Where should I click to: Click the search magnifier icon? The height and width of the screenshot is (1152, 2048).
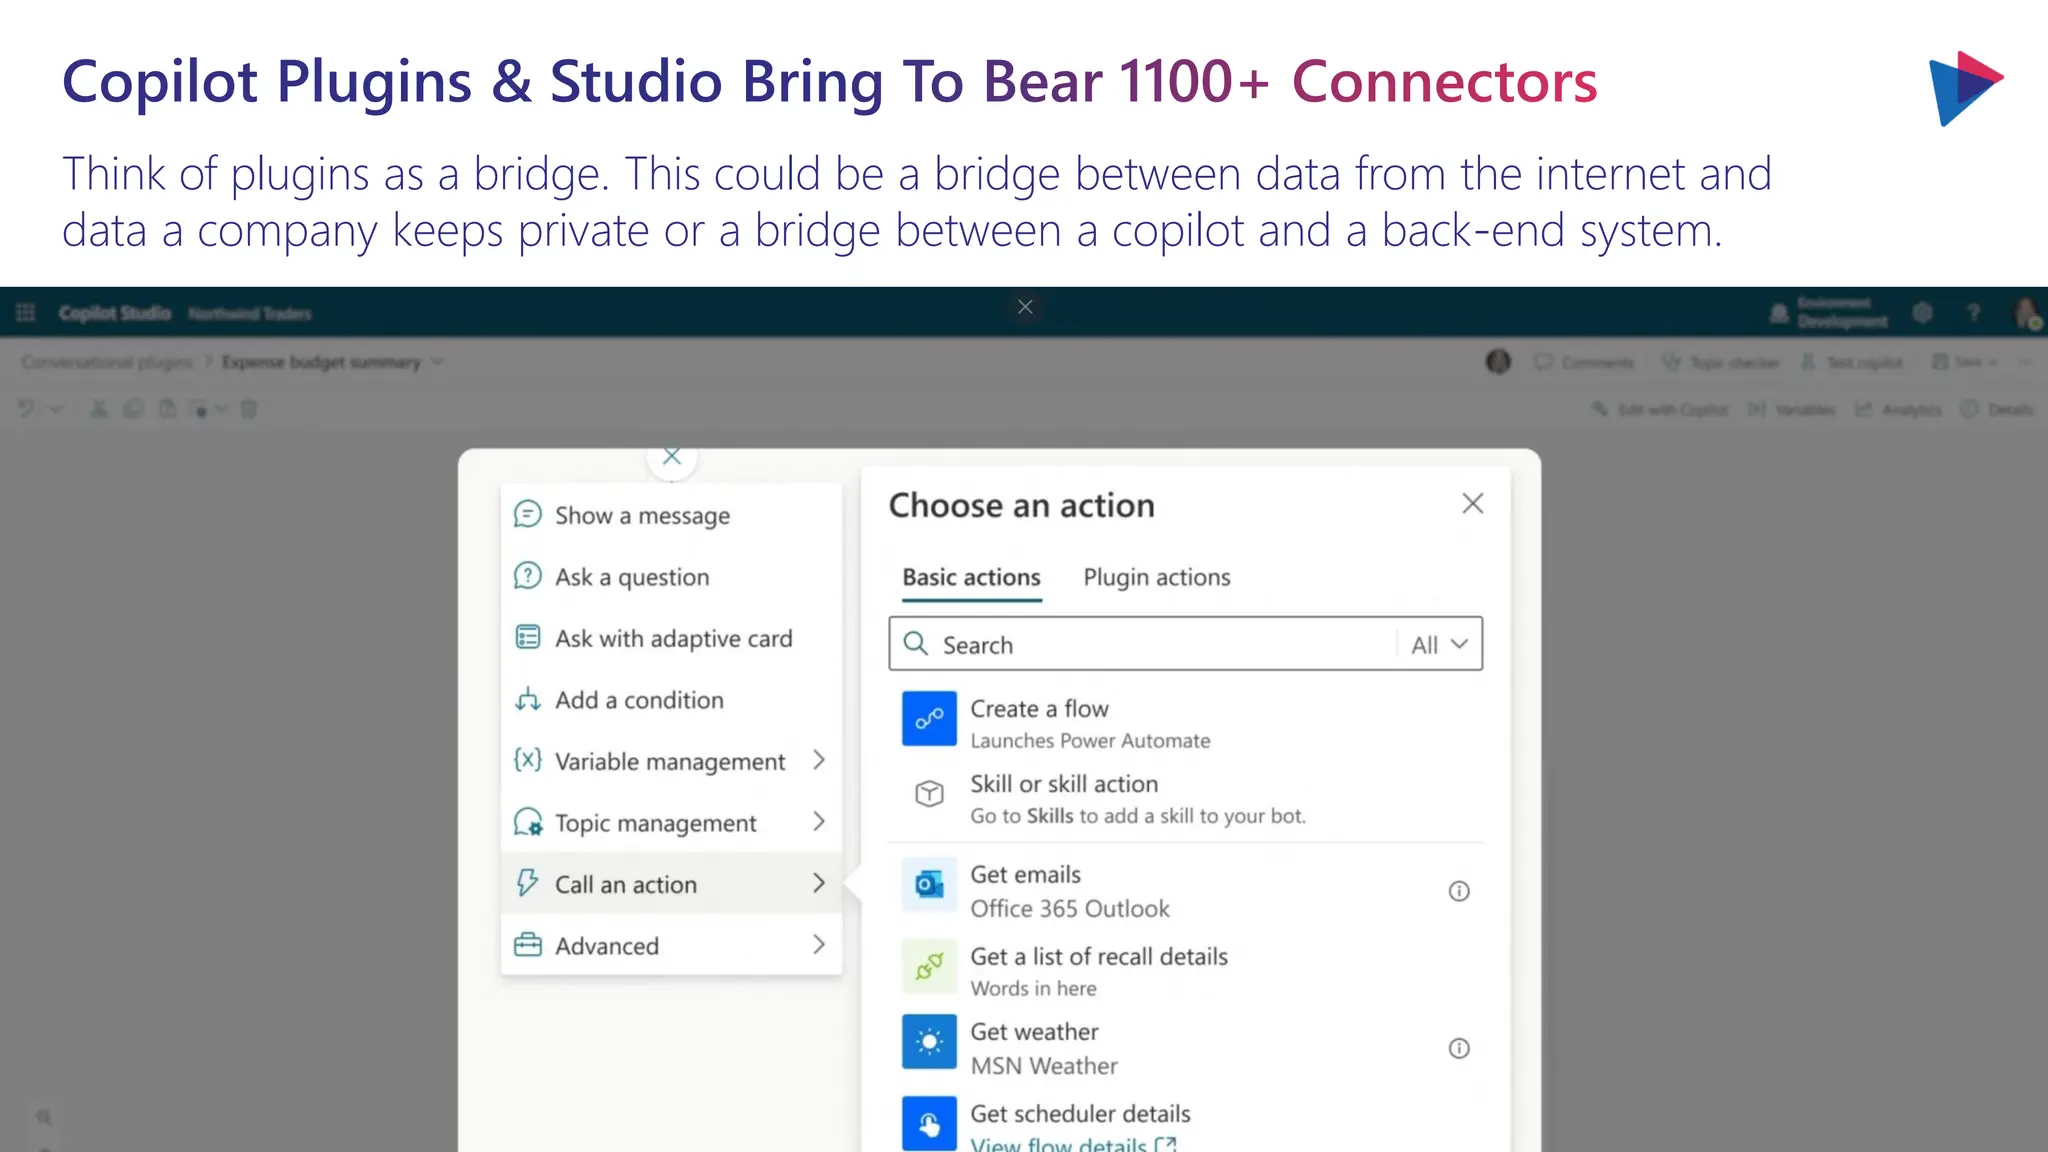click(x=916, y=643)
